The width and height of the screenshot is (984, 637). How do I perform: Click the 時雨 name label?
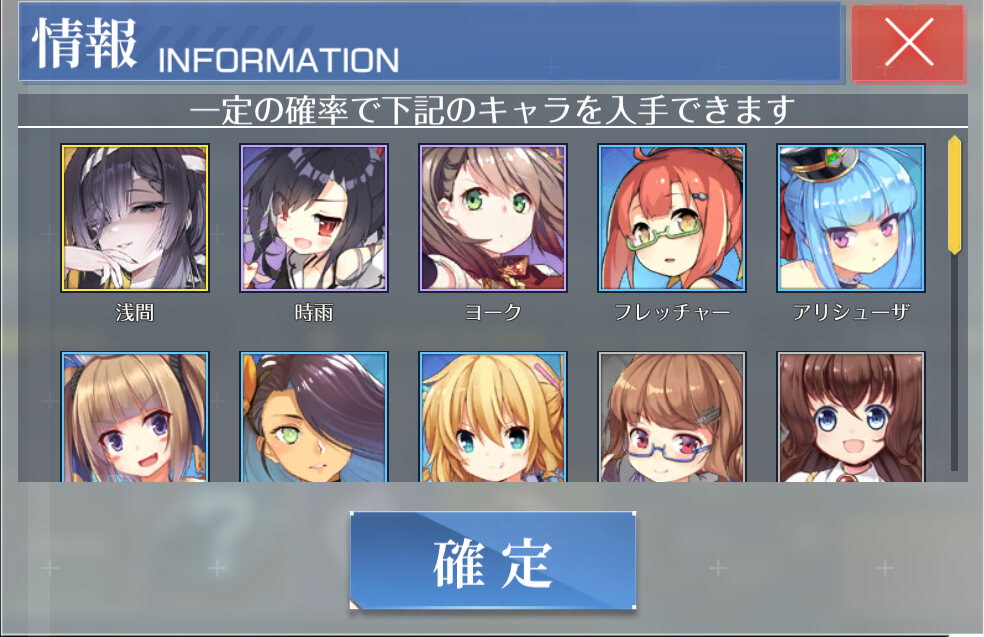tap(314, 312)
